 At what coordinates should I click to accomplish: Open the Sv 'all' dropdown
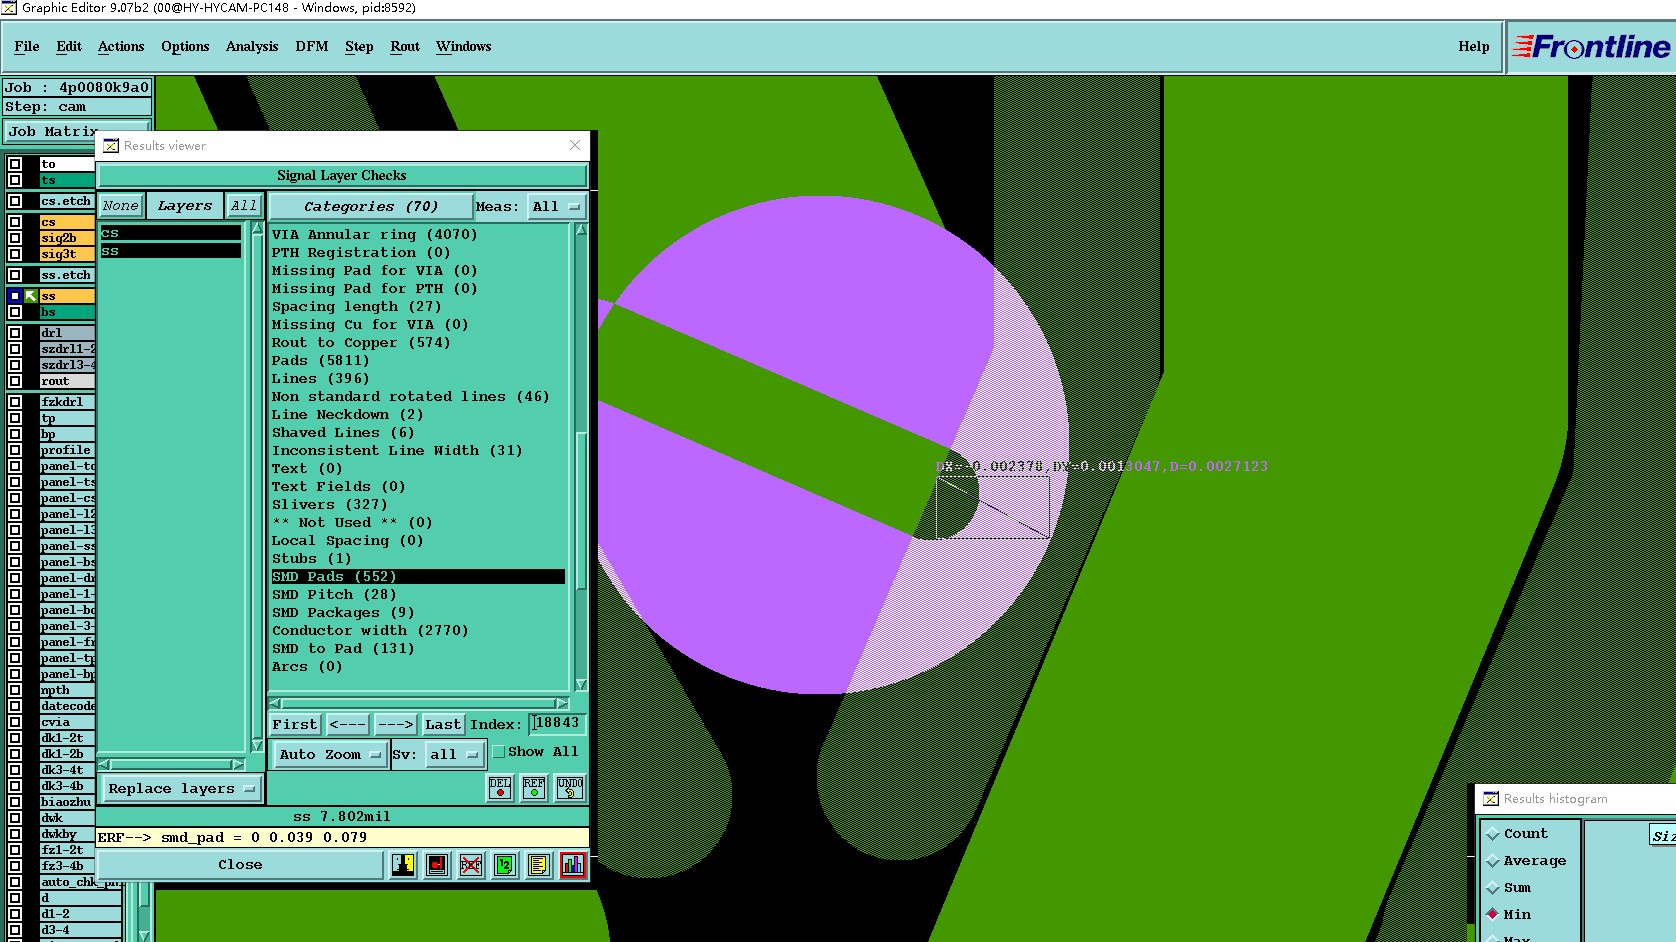click(455, 755)
